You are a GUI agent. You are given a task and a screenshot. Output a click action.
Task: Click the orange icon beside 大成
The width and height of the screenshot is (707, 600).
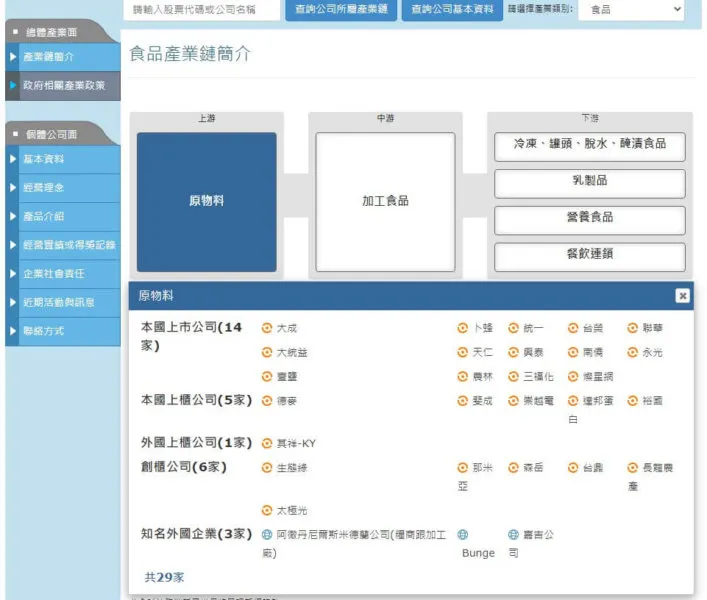point(267,328)
